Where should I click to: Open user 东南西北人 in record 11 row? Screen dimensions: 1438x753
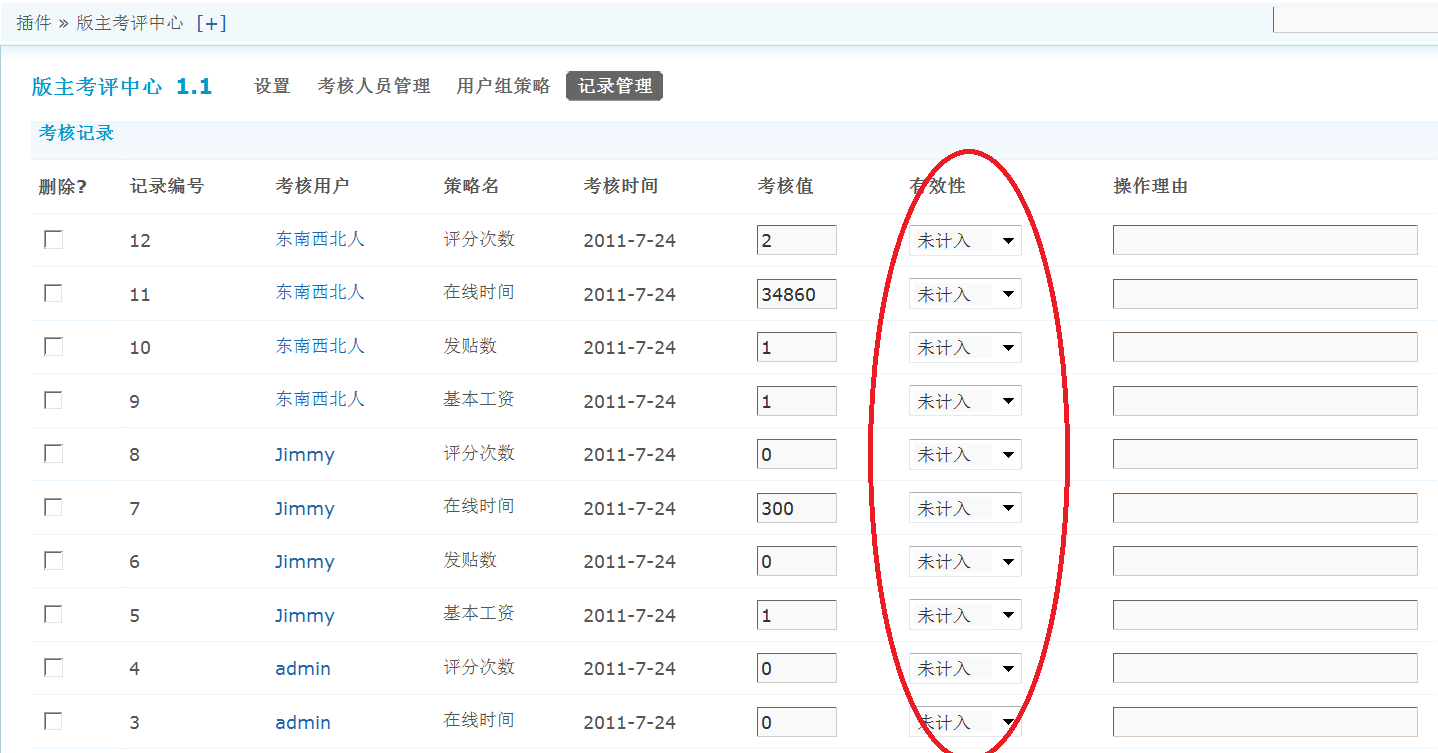320,292
